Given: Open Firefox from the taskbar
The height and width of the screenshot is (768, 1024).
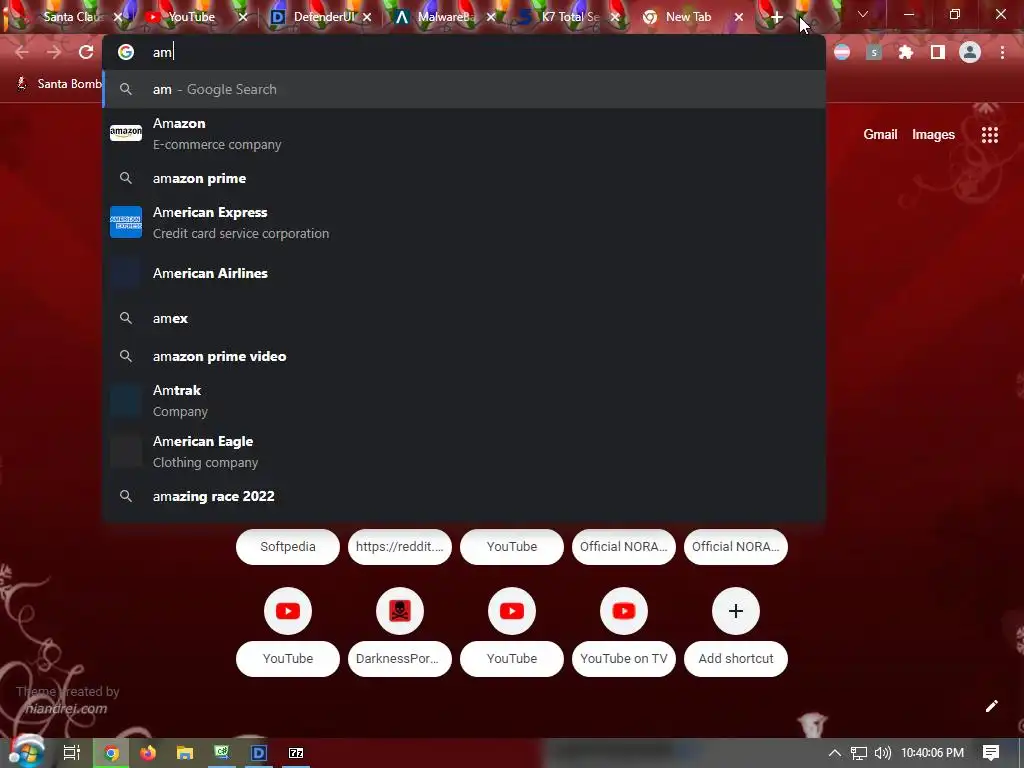Looking at the screenshot, I should point(148,753).
